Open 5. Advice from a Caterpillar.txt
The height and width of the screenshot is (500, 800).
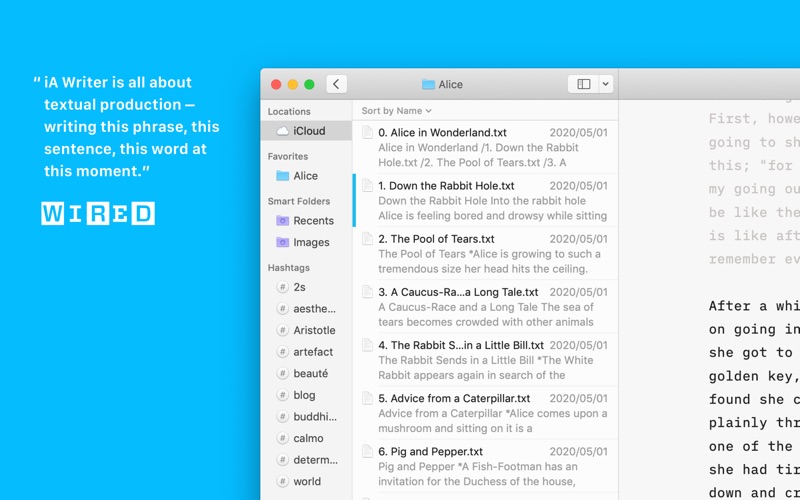pos(485,413)
